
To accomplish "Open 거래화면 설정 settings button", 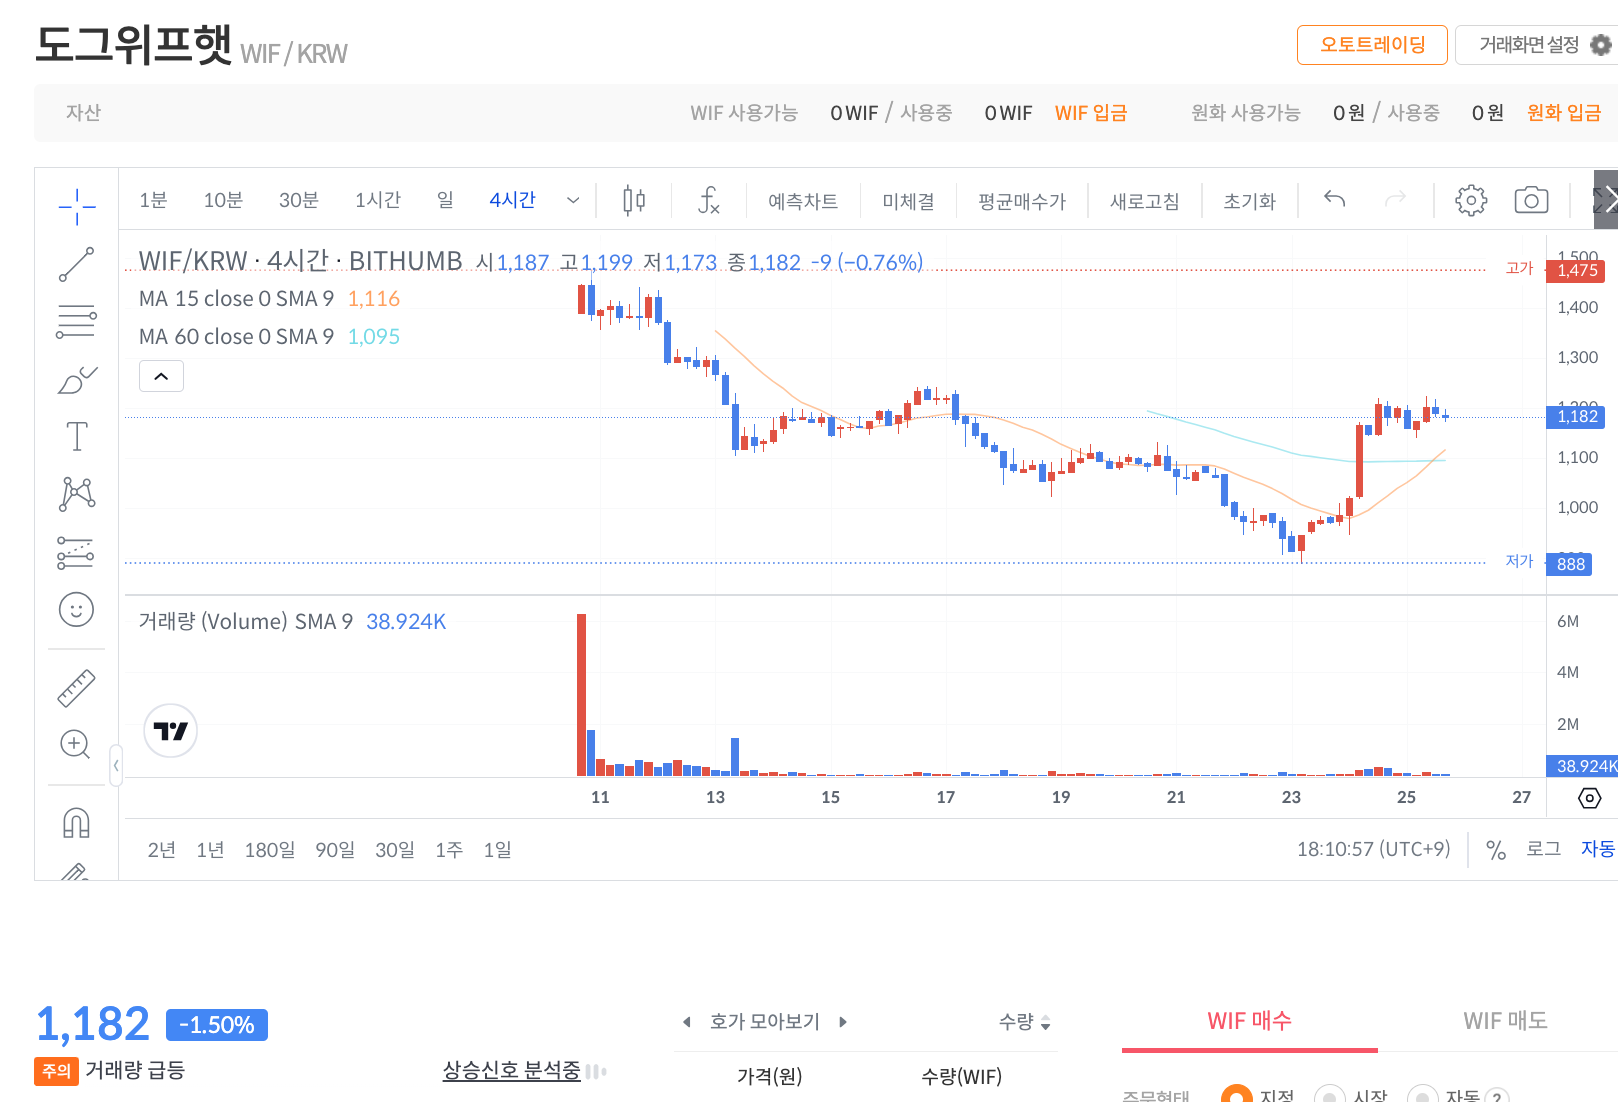I will [x=1536, y=45].
